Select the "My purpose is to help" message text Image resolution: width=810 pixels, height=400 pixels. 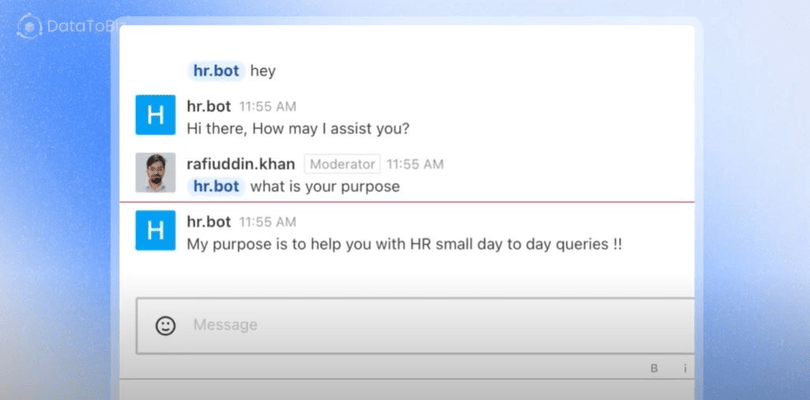(404, 244)
